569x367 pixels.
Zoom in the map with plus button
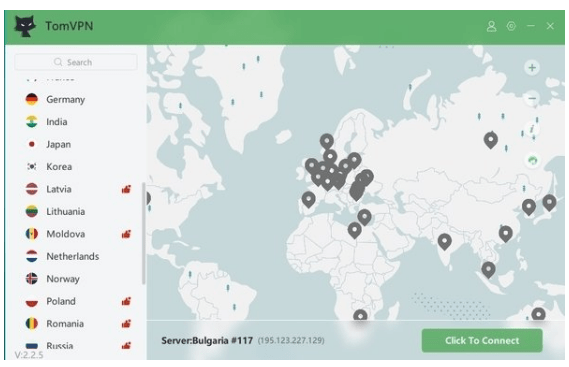click(x=532, y=68)
